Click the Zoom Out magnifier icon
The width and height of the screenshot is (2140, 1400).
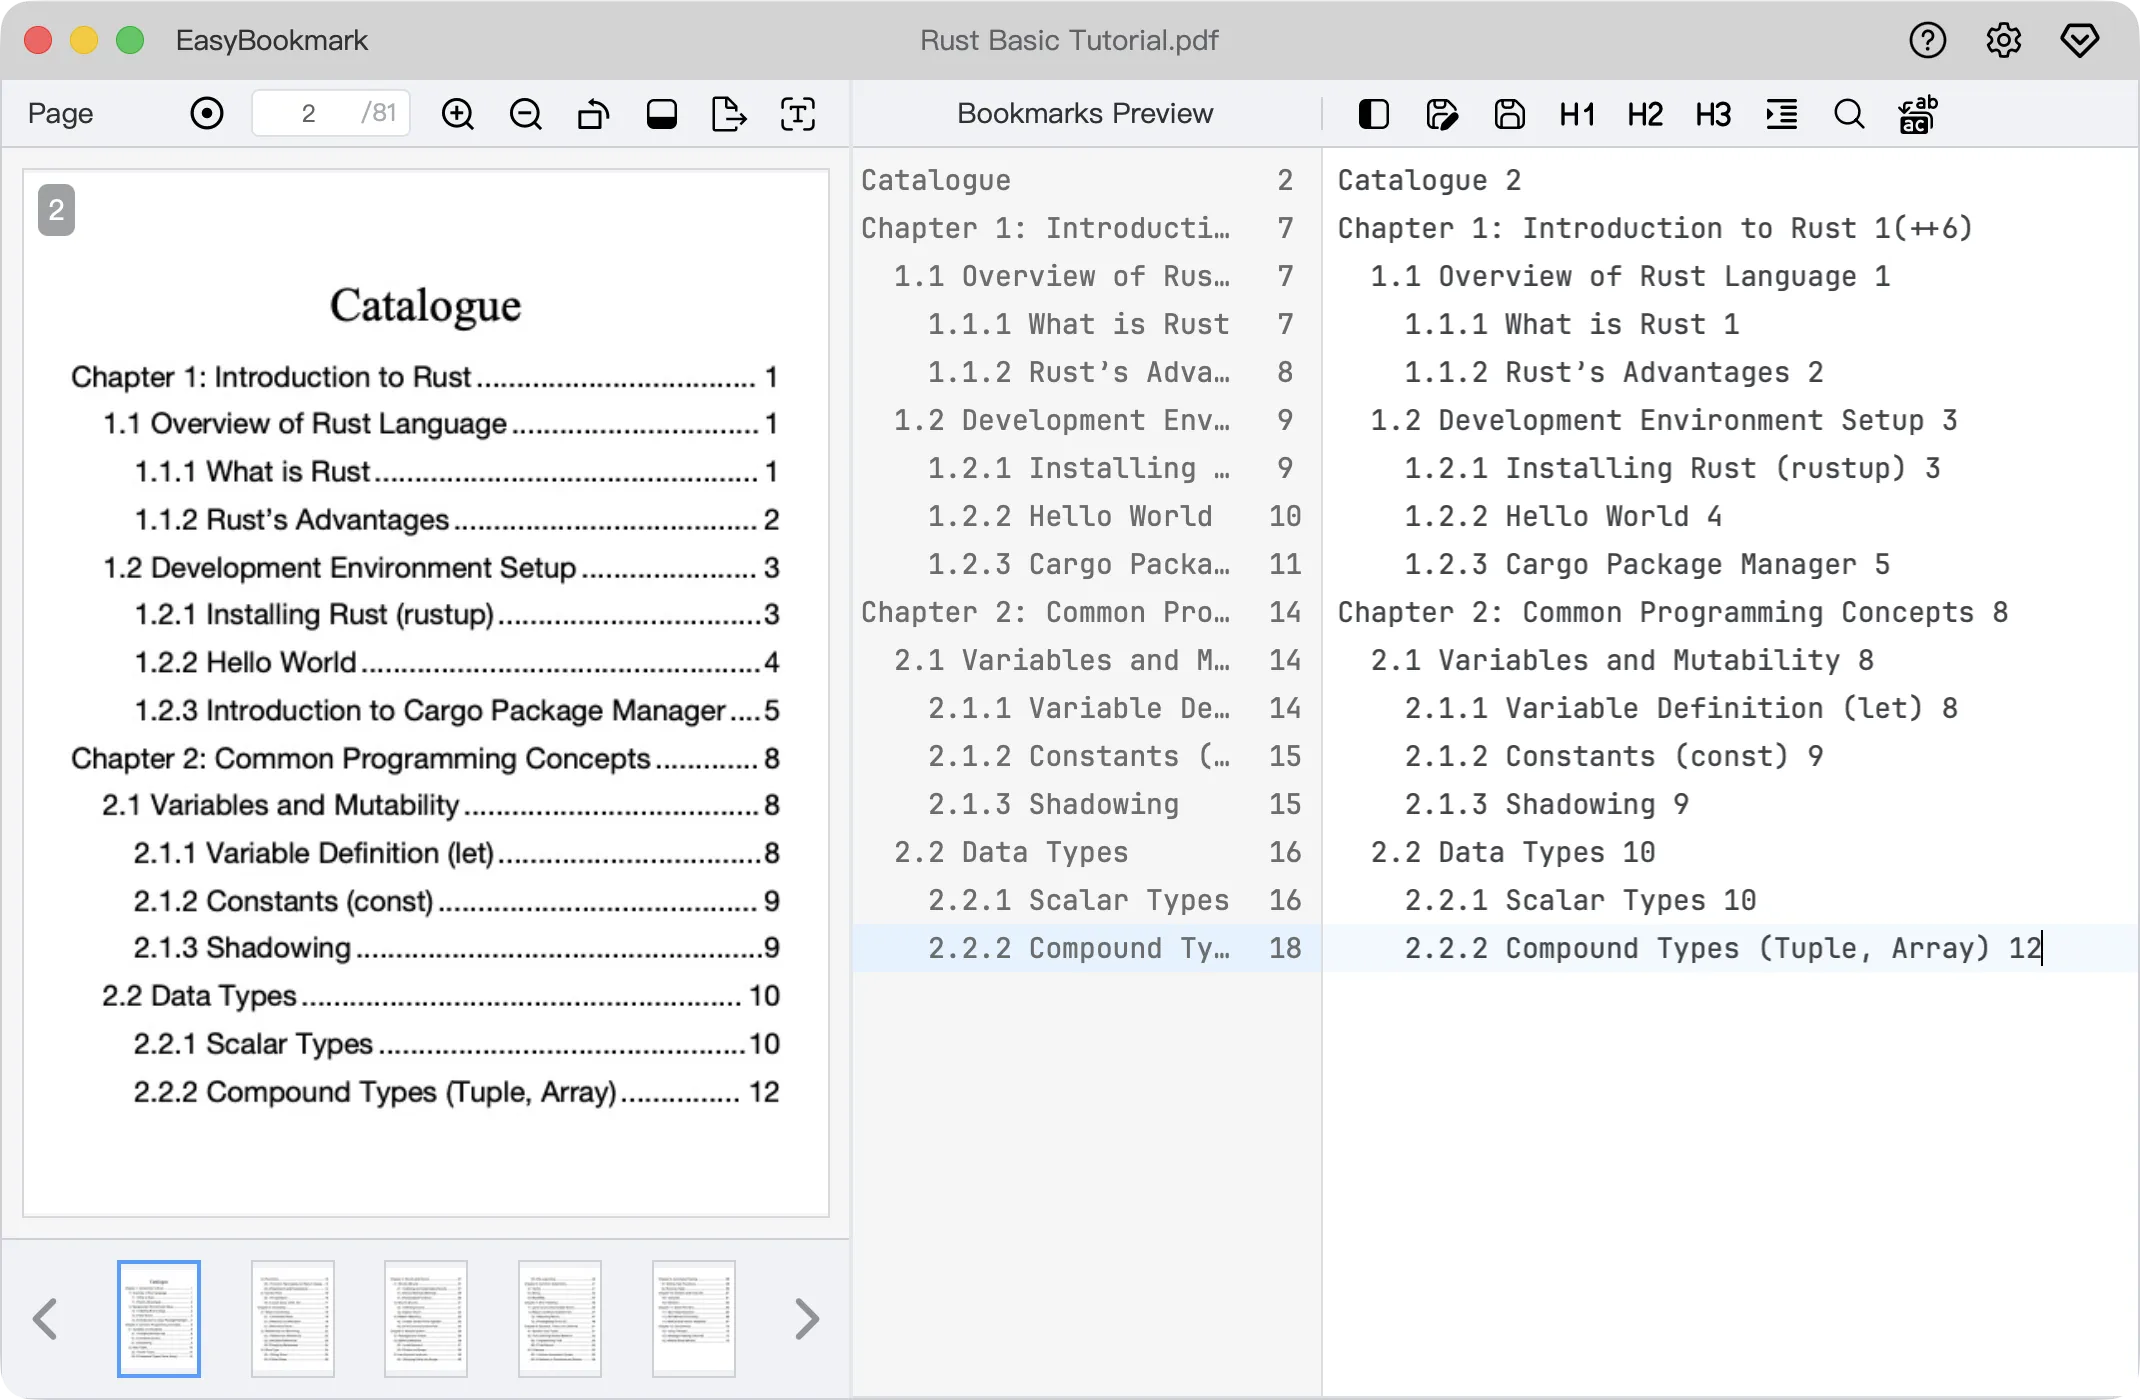point(526,113)
